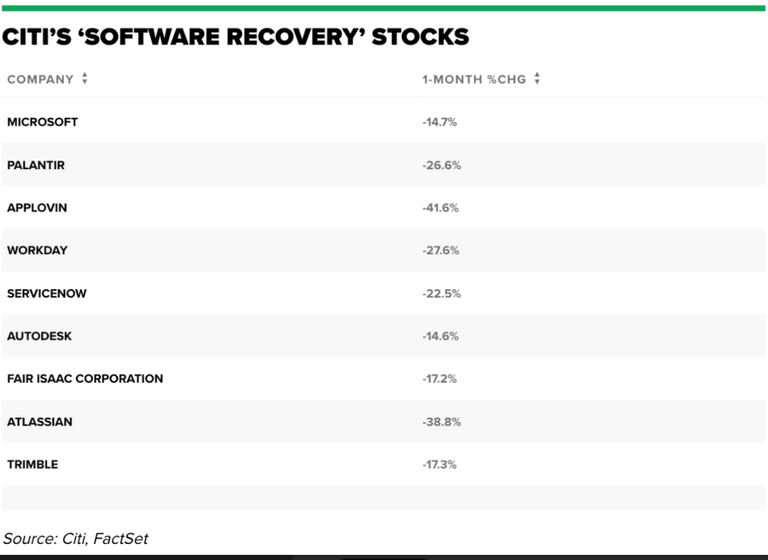Click AppLovin's -41.6% change value
This screenshot has width=768, height=560.
click(x=441, y=208)
